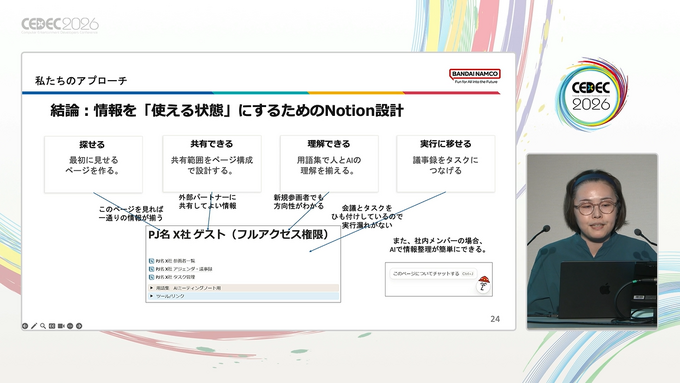Click the 理解できる card
The height and width of the screenshot is (383, 680).
(x=329, y=164)
